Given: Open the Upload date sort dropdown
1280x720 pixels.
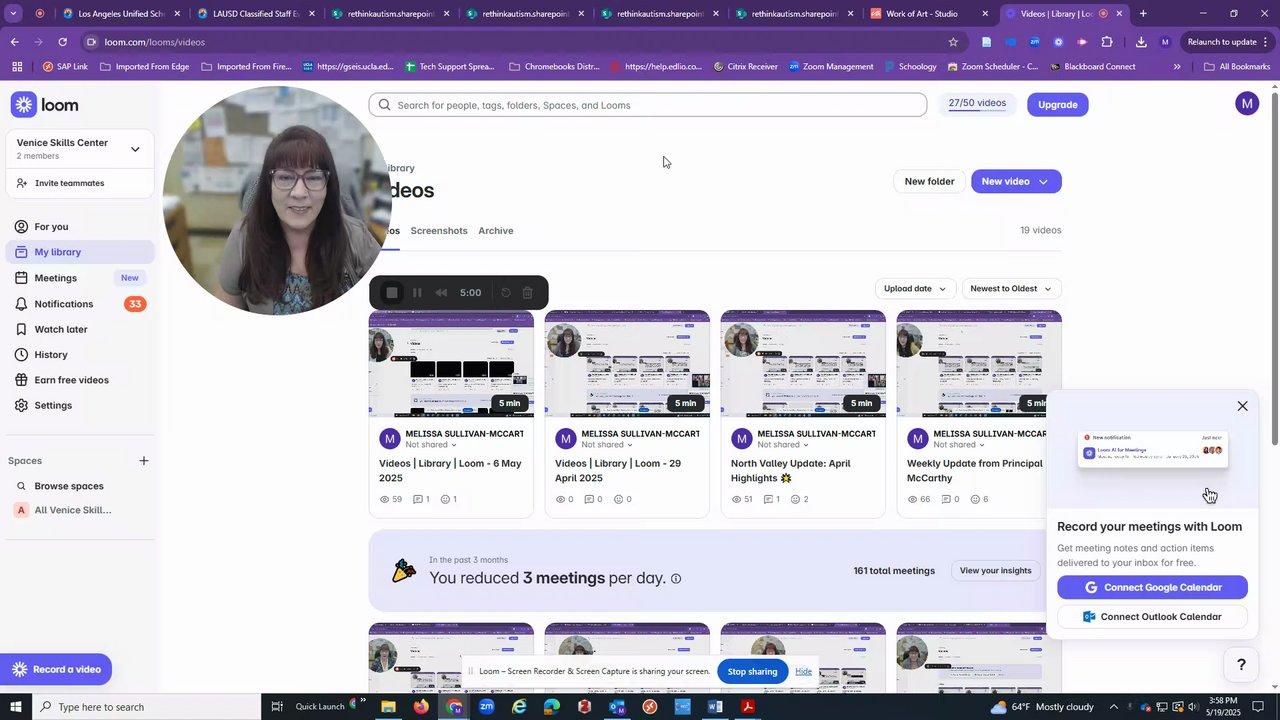Looking at the screenshot, I should pos(915,289).
